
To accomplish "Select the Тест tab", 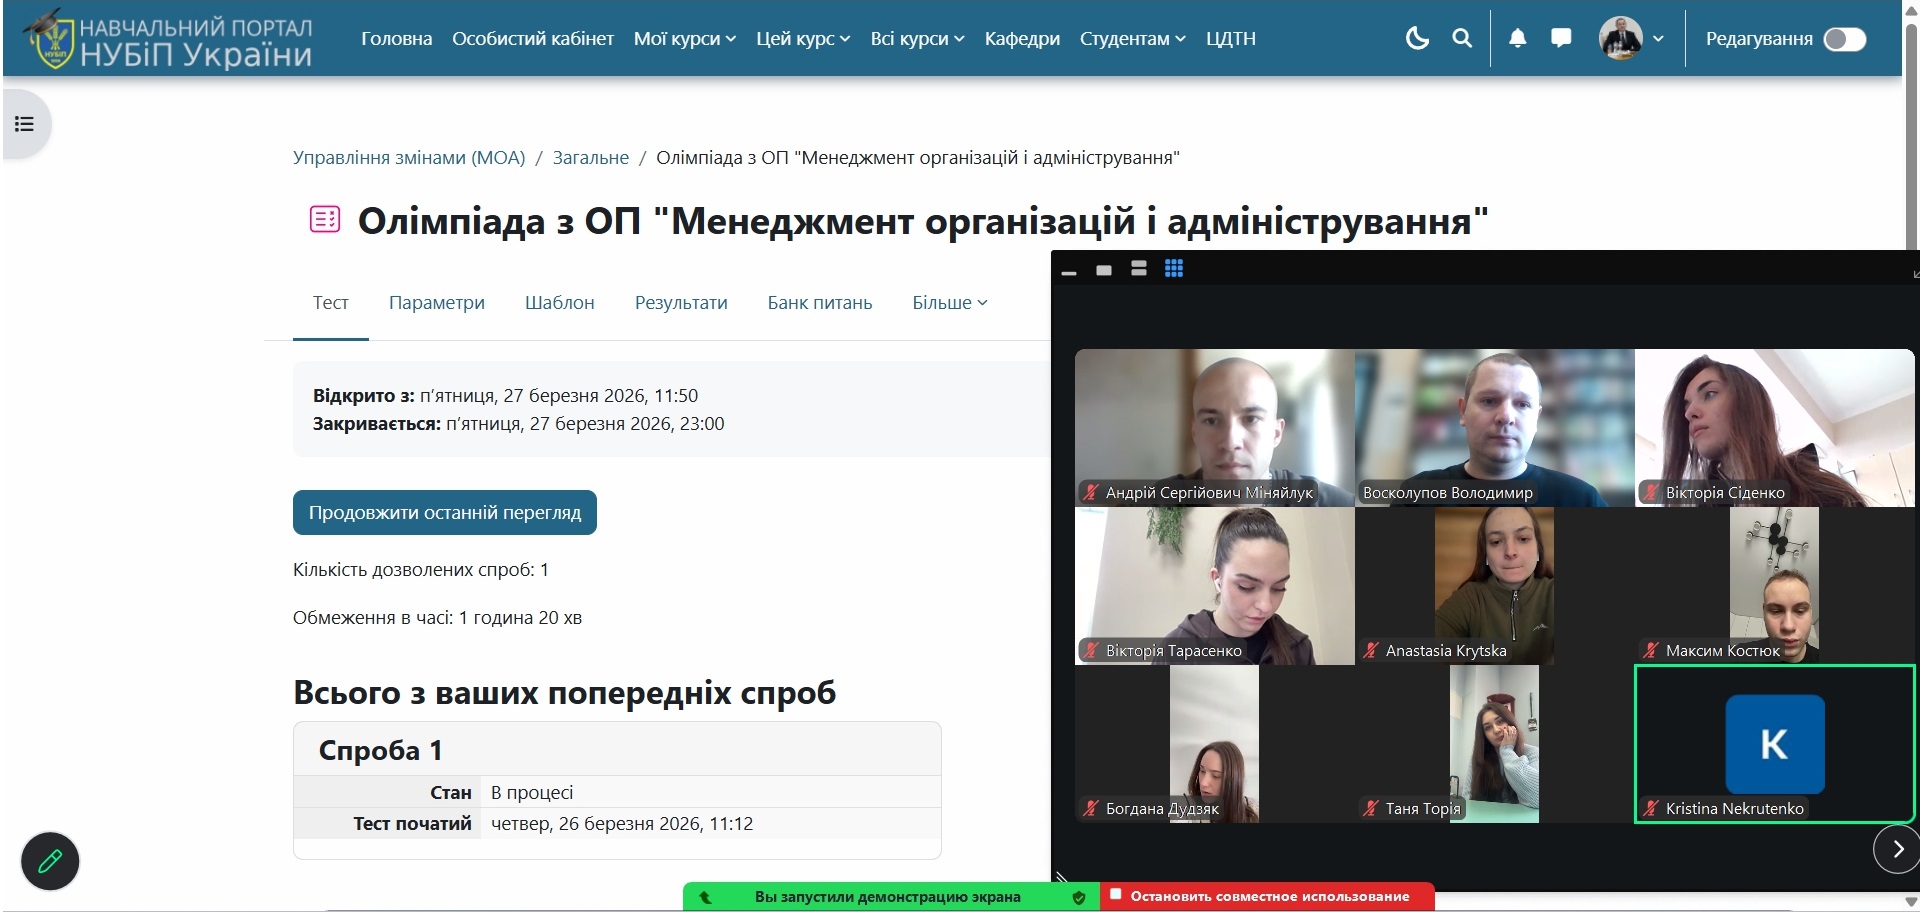I will click(331, 302).
